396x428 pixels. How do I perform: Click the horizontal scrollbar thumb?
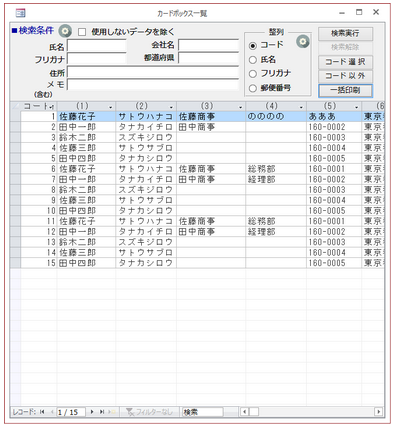254,412
